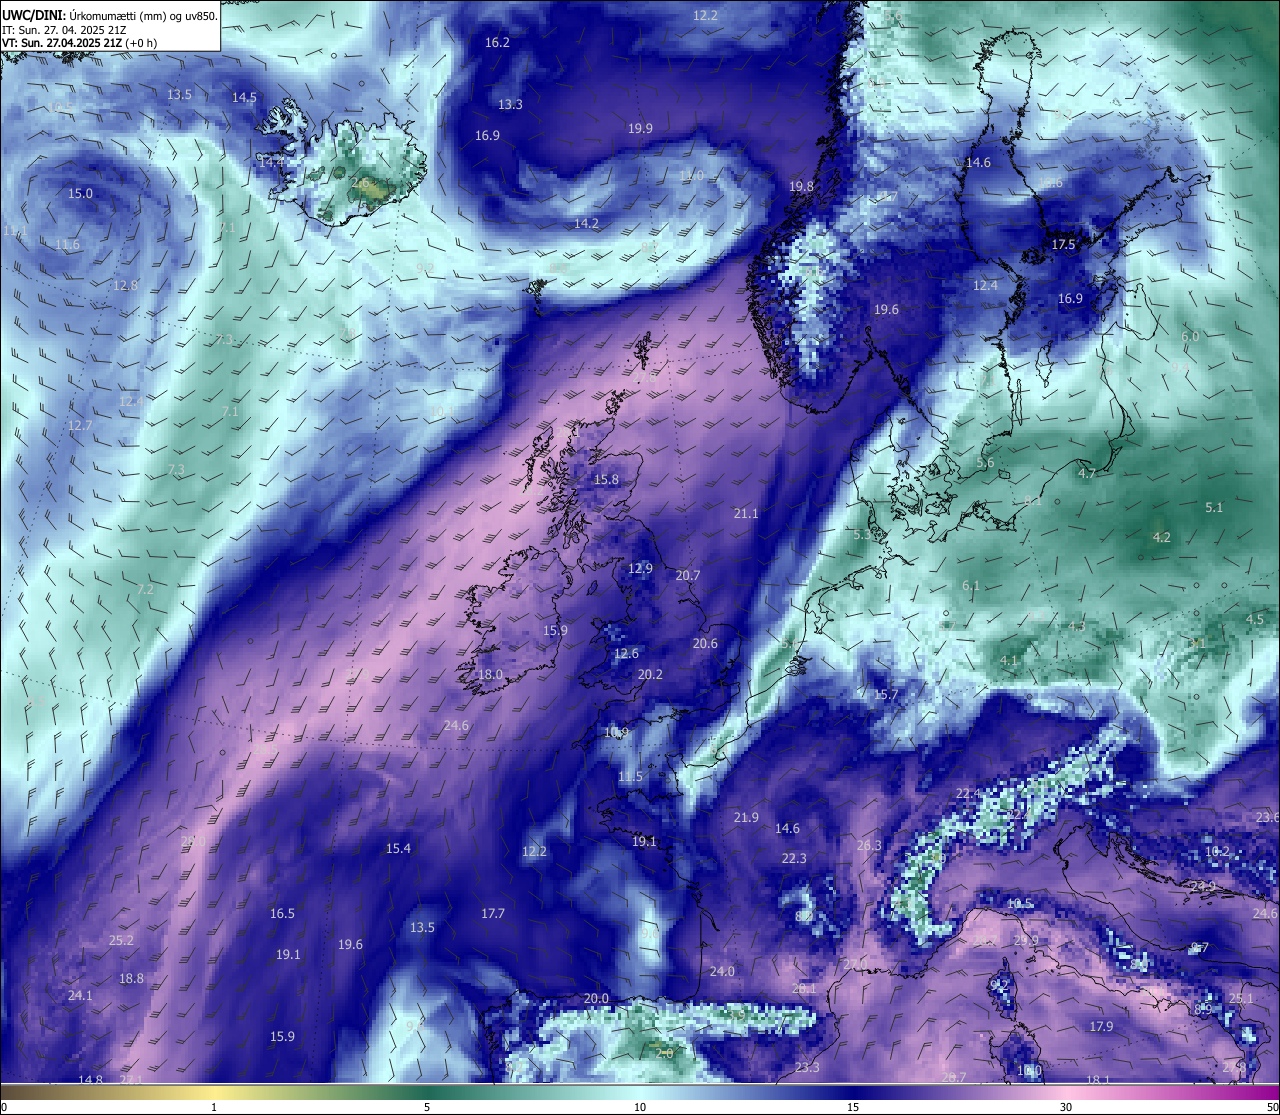
Task: Click the 15.0 value in the western low
Action: [x=80, y=194]
